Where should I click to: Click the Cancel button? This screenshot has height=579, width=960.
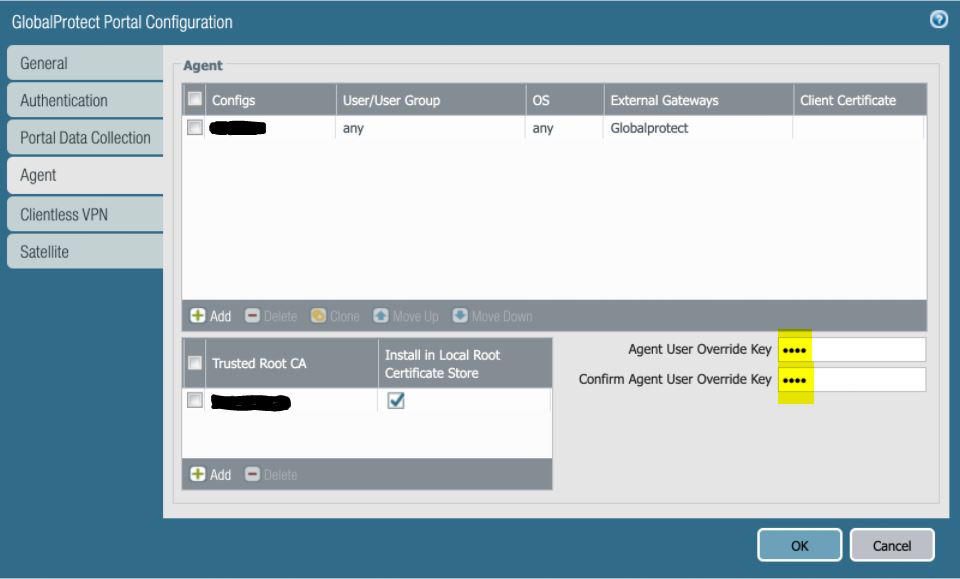(x=892, y=545)
